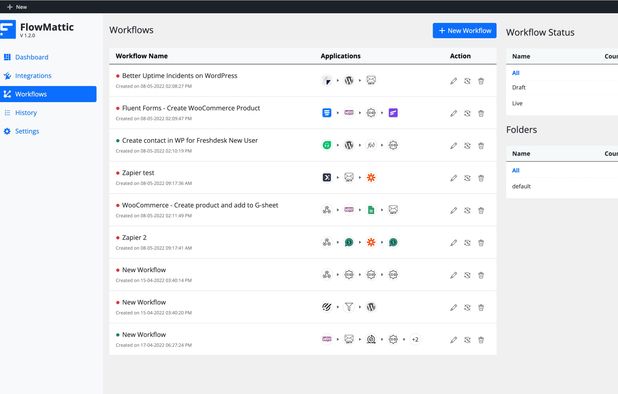
Task: Click the Applications column header
Action: coord(341,56)
